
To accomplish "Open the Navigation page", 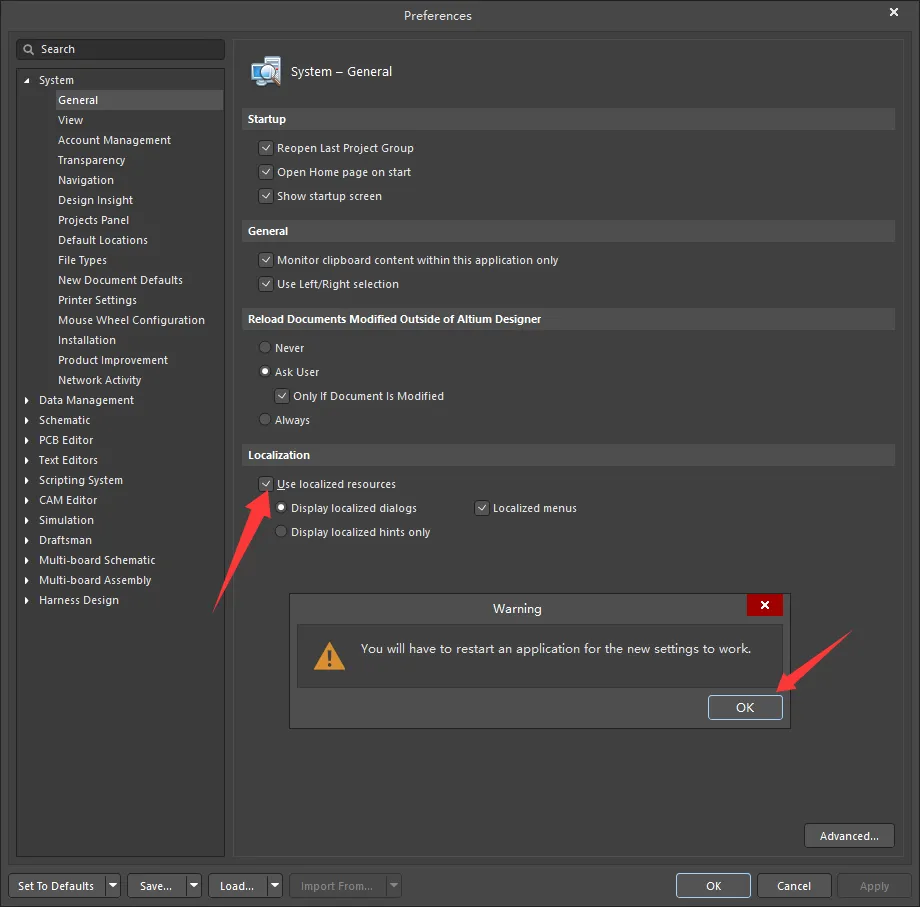I will tap(86, 180).
